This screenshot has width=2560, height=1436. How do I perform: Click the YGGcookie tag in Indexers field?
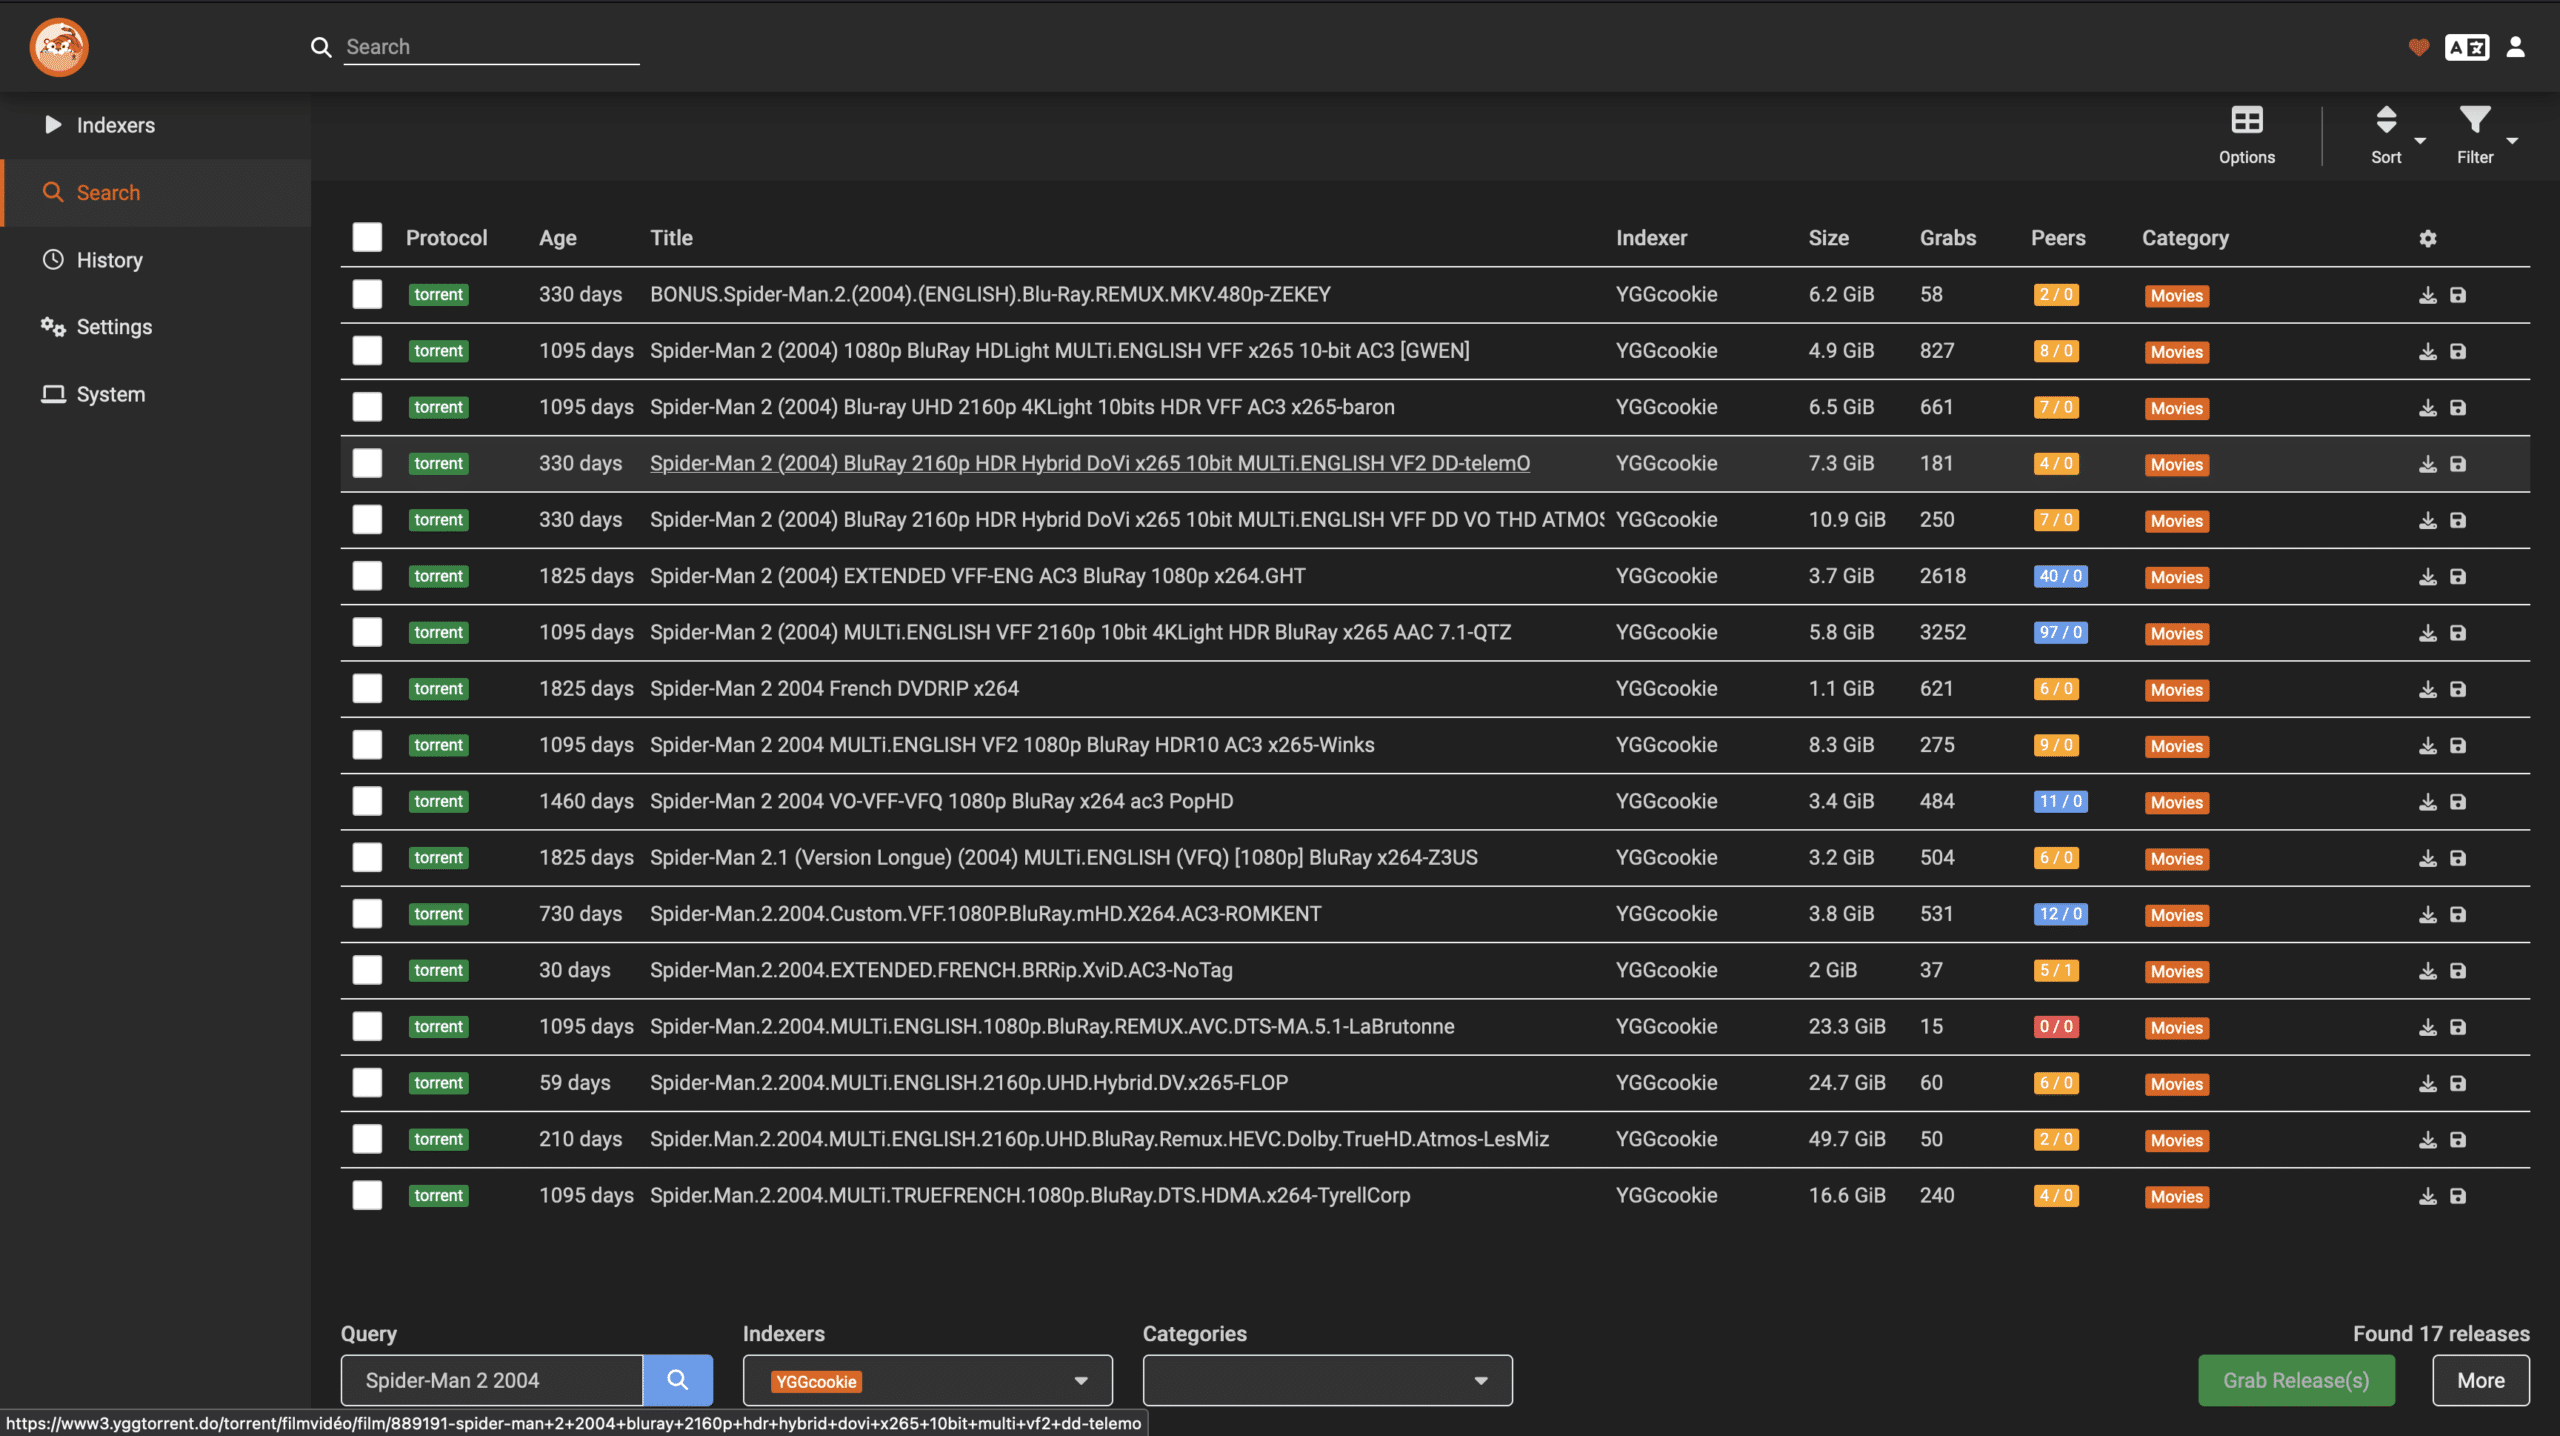click(816, 1381)
